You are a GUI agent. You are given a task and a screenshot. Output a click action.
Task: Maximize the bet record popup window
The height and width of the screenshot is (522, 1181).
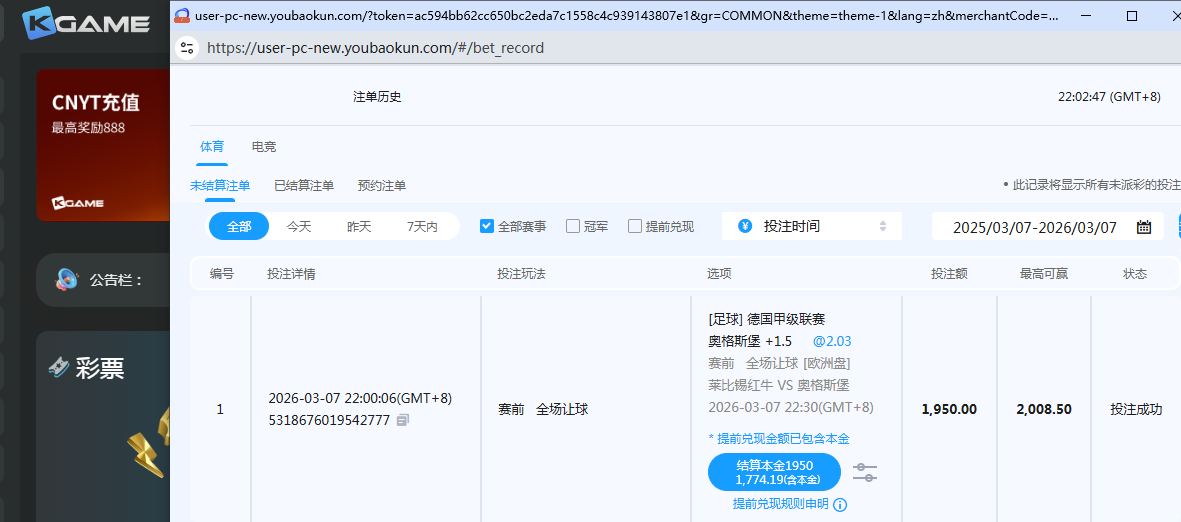tap(1132, 16)
